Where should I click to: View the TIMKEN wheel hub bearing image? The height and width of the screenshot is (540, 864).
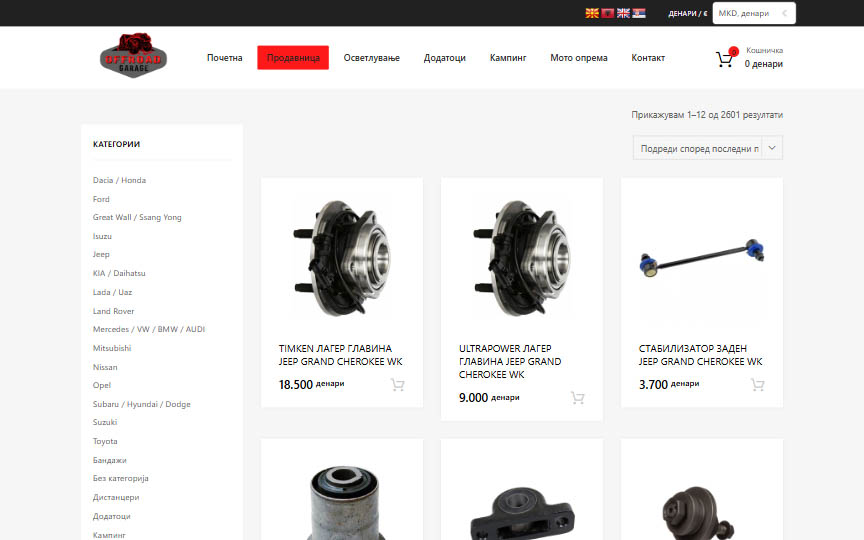point(342,257)
